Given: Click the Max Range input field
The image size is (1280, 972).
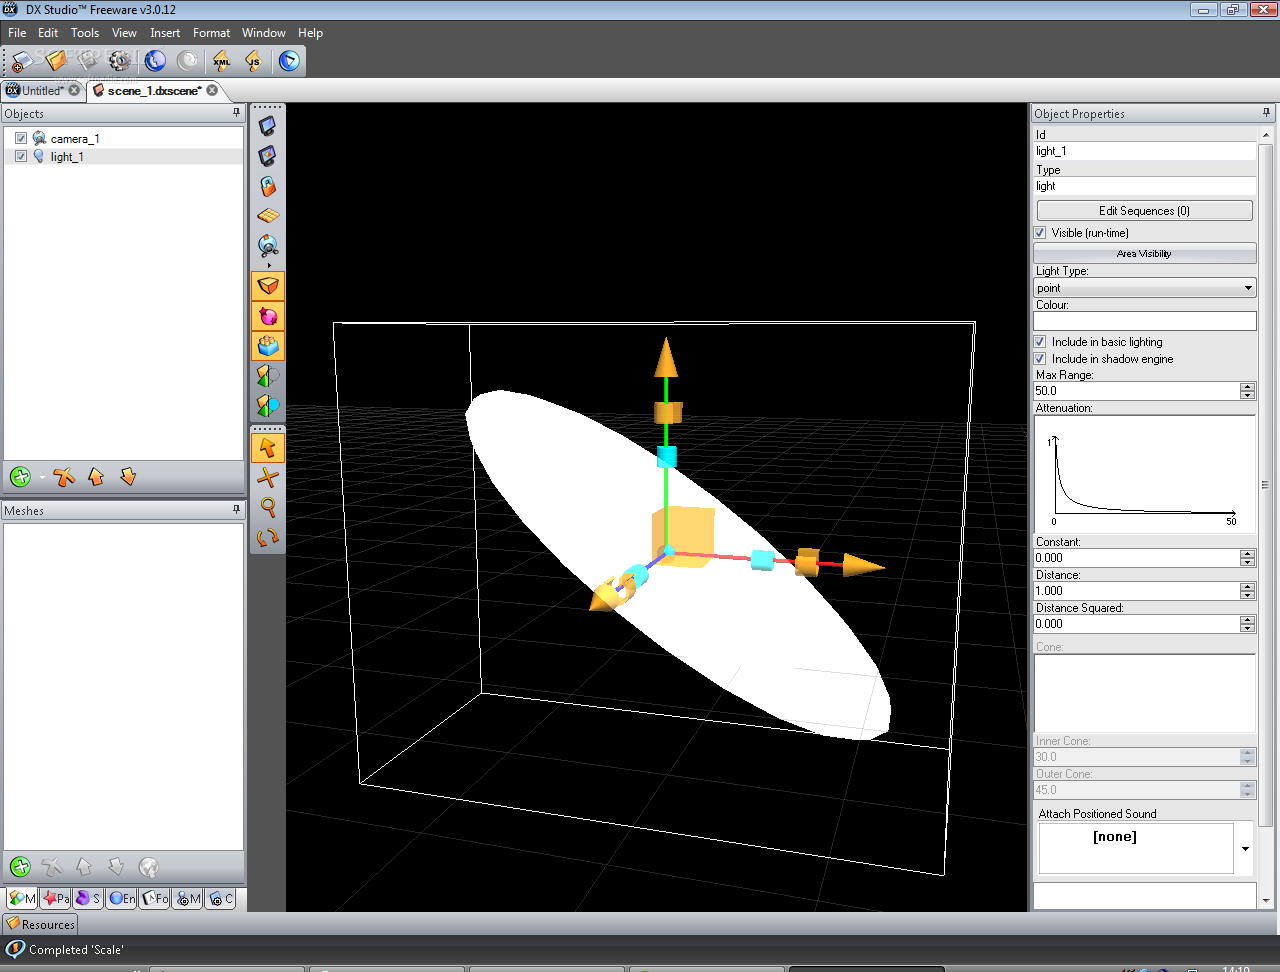Looking at the screenshot, I should [x=1137, y=391].
